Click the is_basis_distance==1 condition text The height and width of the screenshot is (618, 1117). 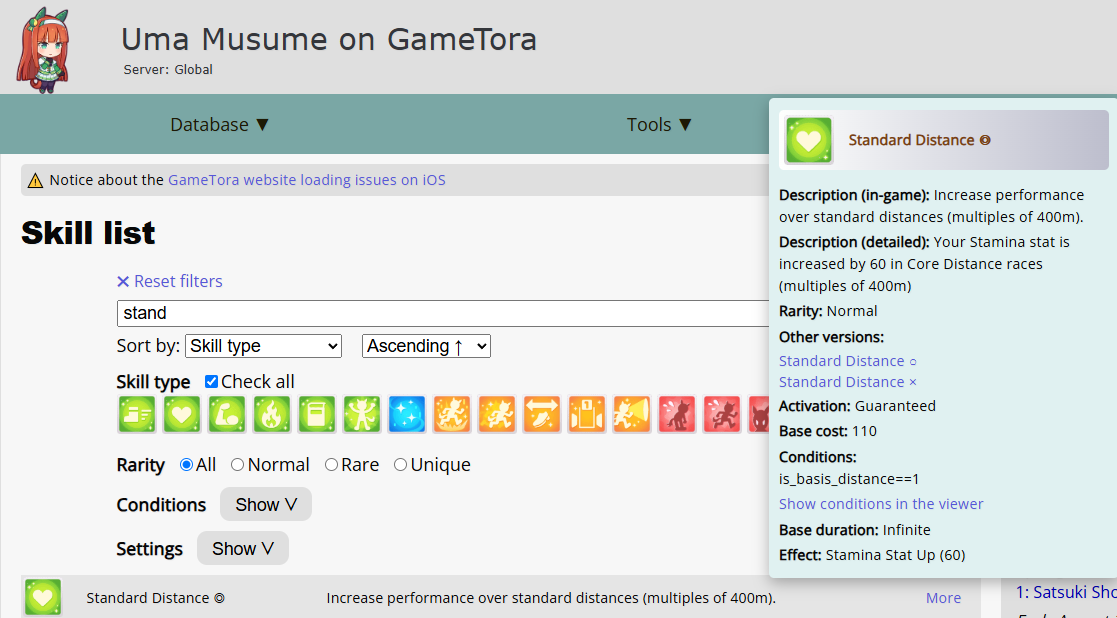point(849,479)
